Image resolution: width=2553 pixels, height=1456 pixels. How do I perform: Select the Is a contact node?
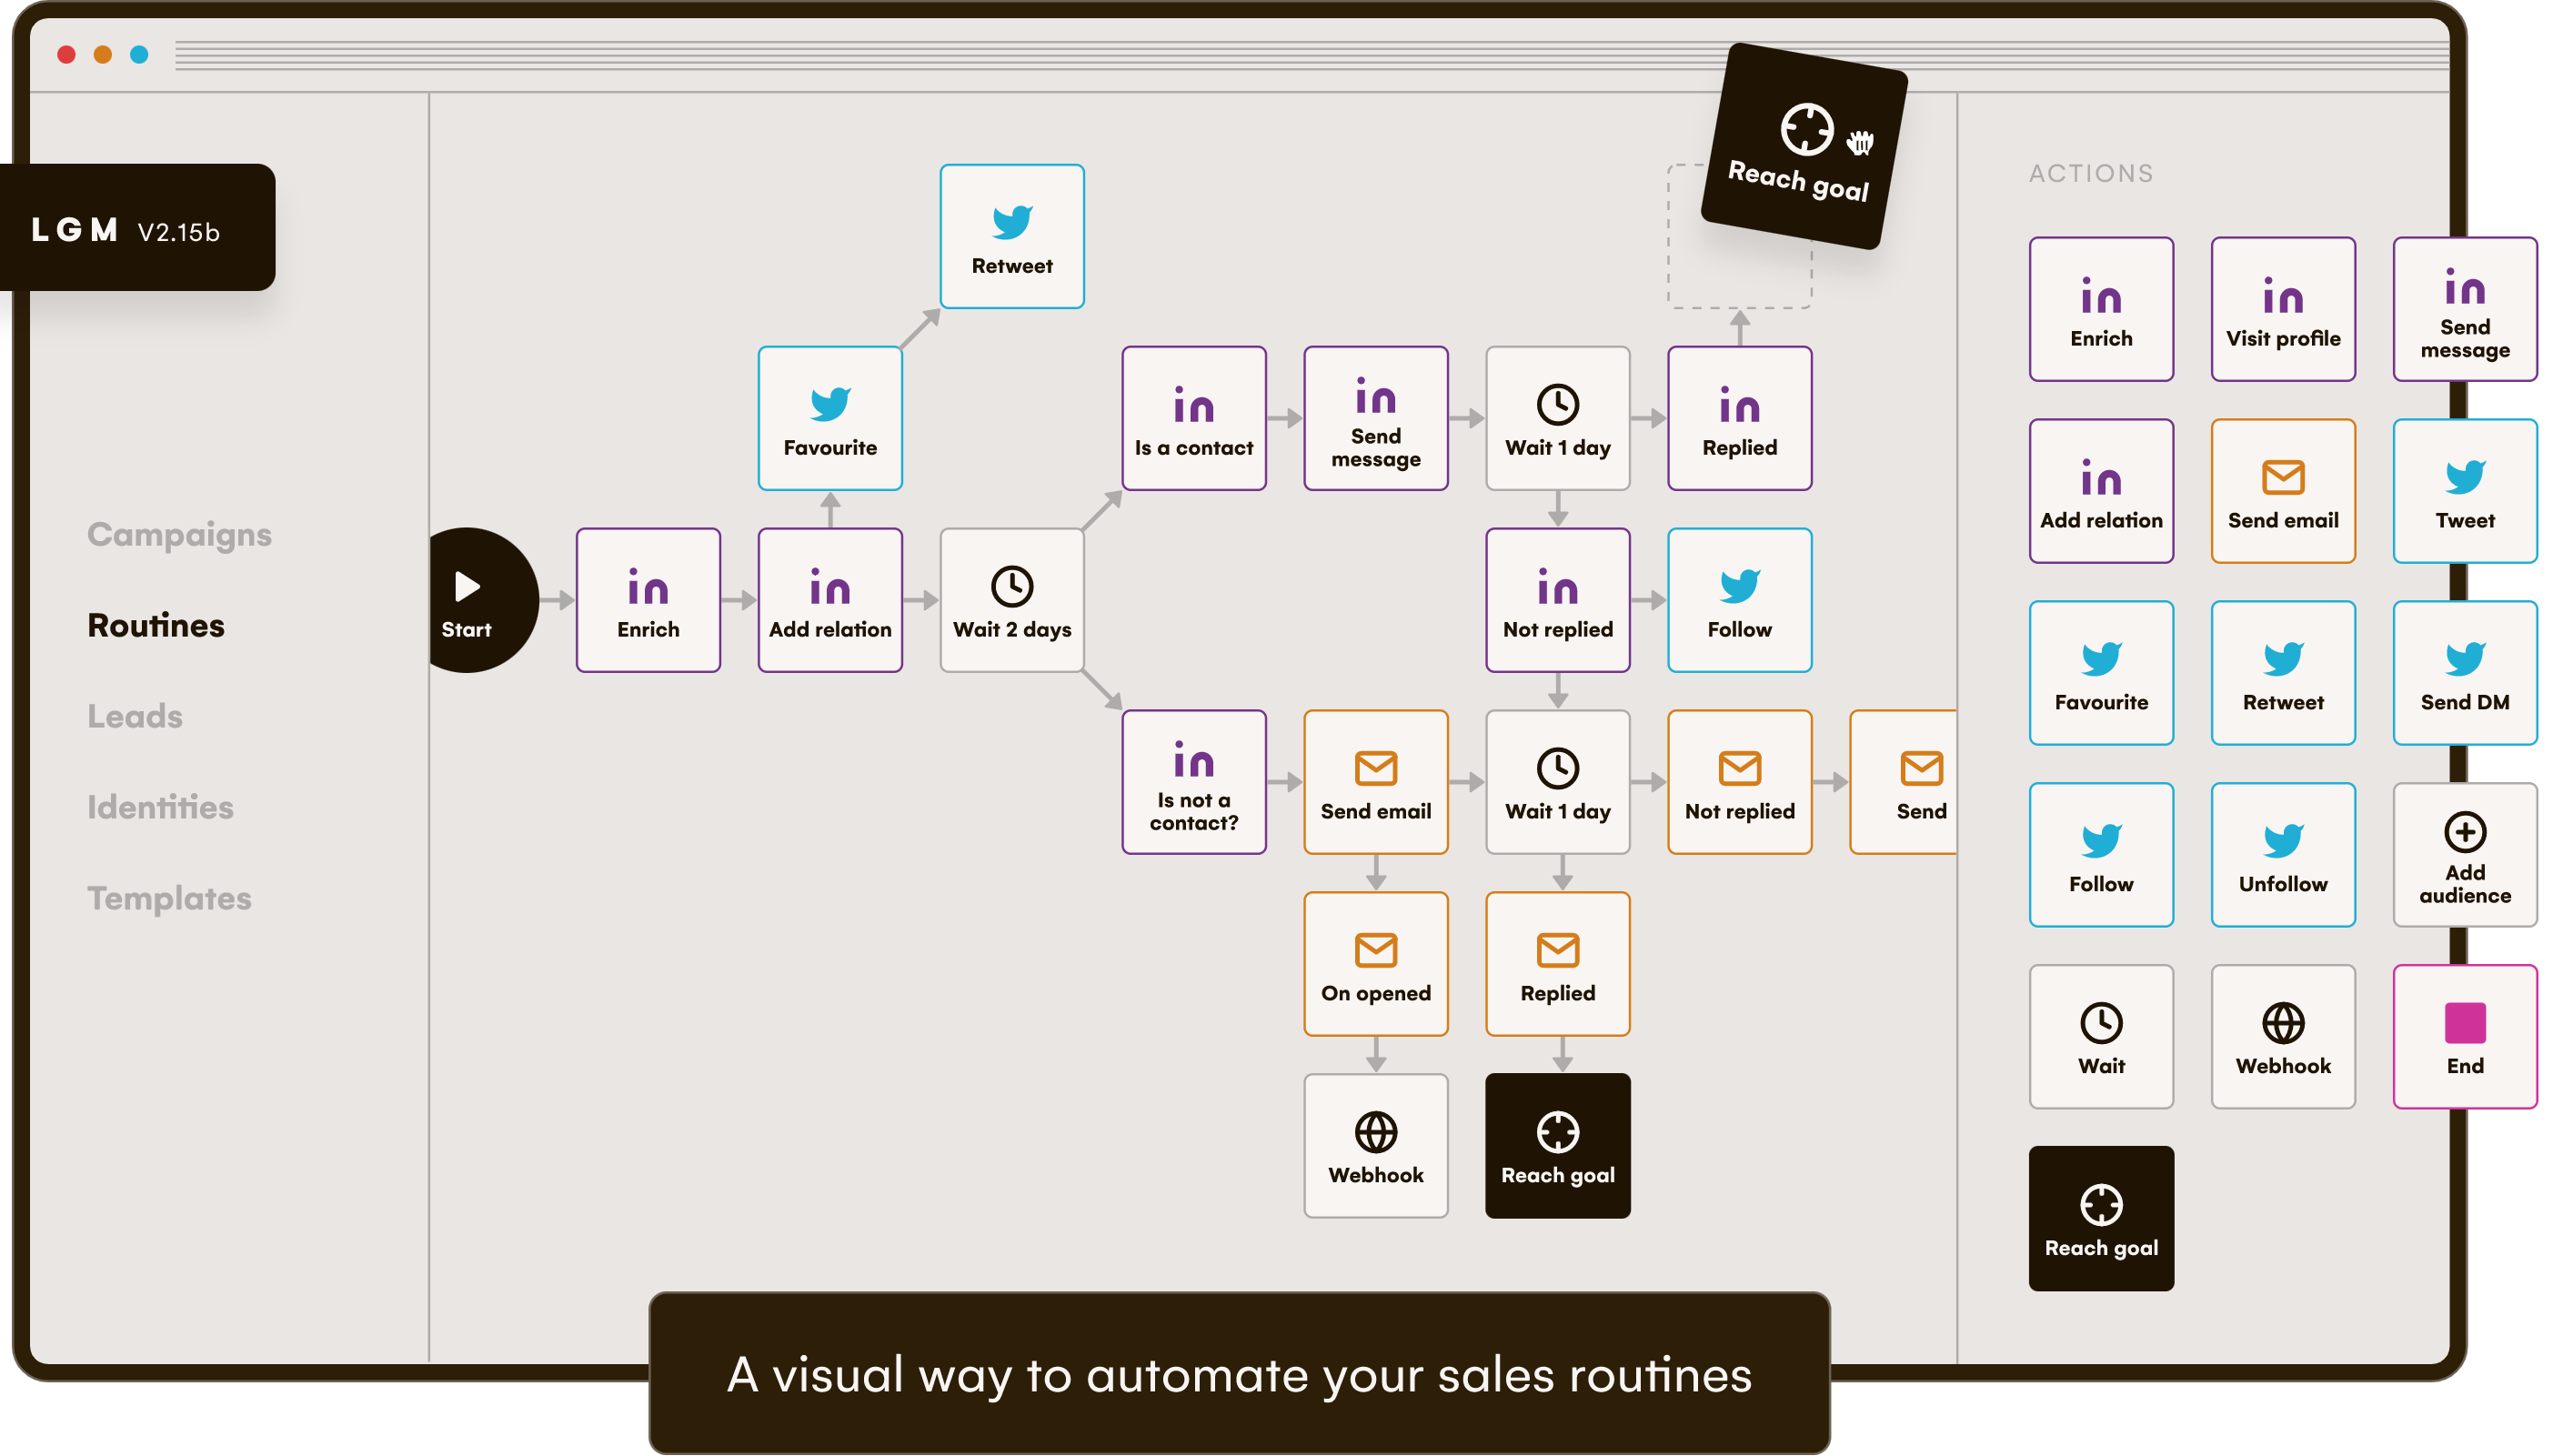click(1193, 418)
